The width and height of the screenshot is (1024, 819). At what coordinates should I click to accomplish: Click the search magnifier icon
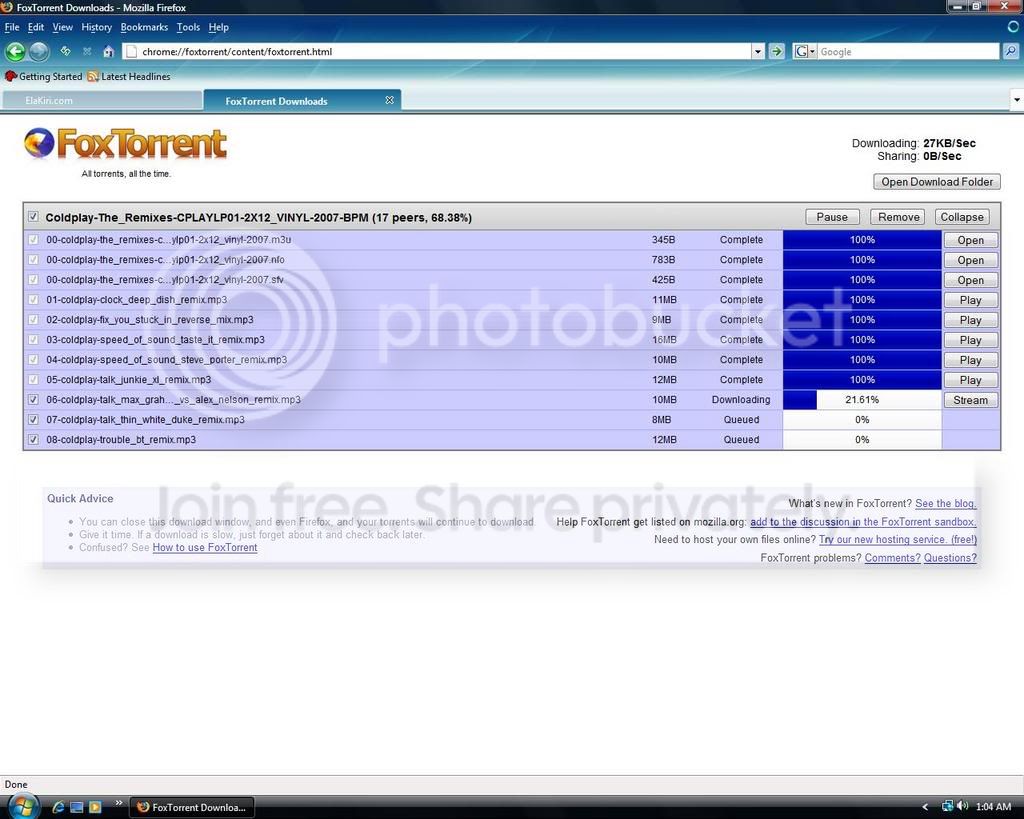[1011, 51]
